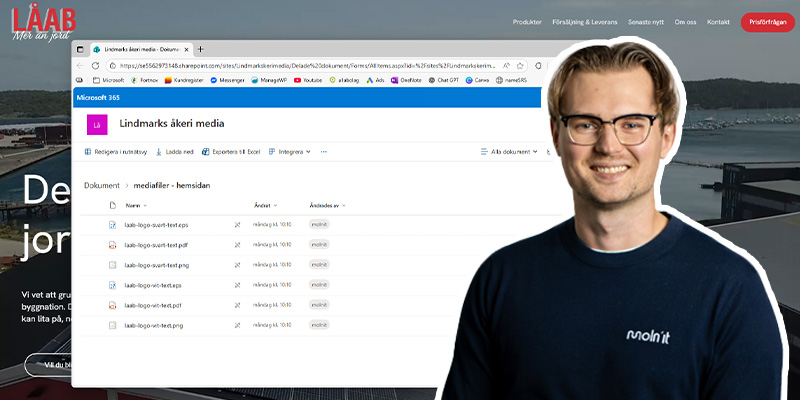Open file laab-logo-svart-text.png
The image size is (800, 400).
click(x=157, y=265)
